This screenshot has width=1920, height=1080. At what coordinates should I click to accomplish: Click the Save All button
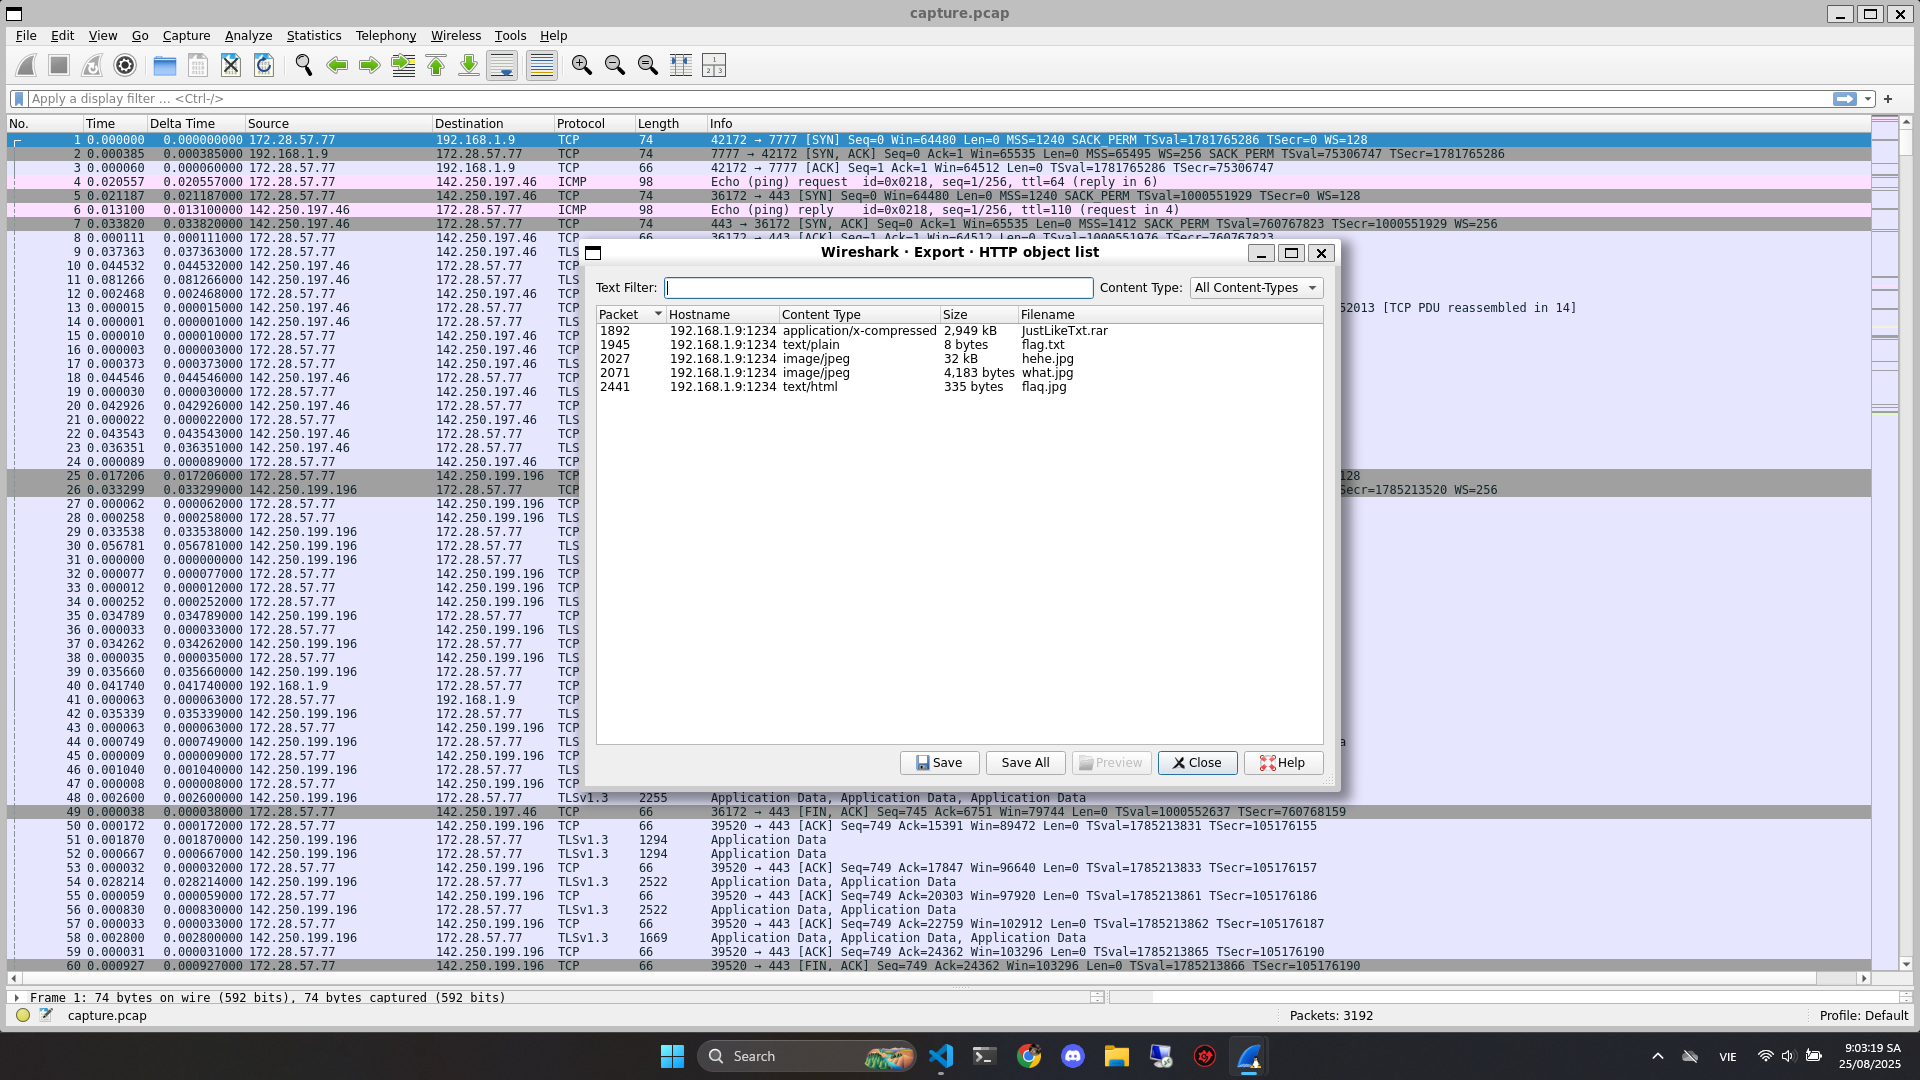(1025, 763)
